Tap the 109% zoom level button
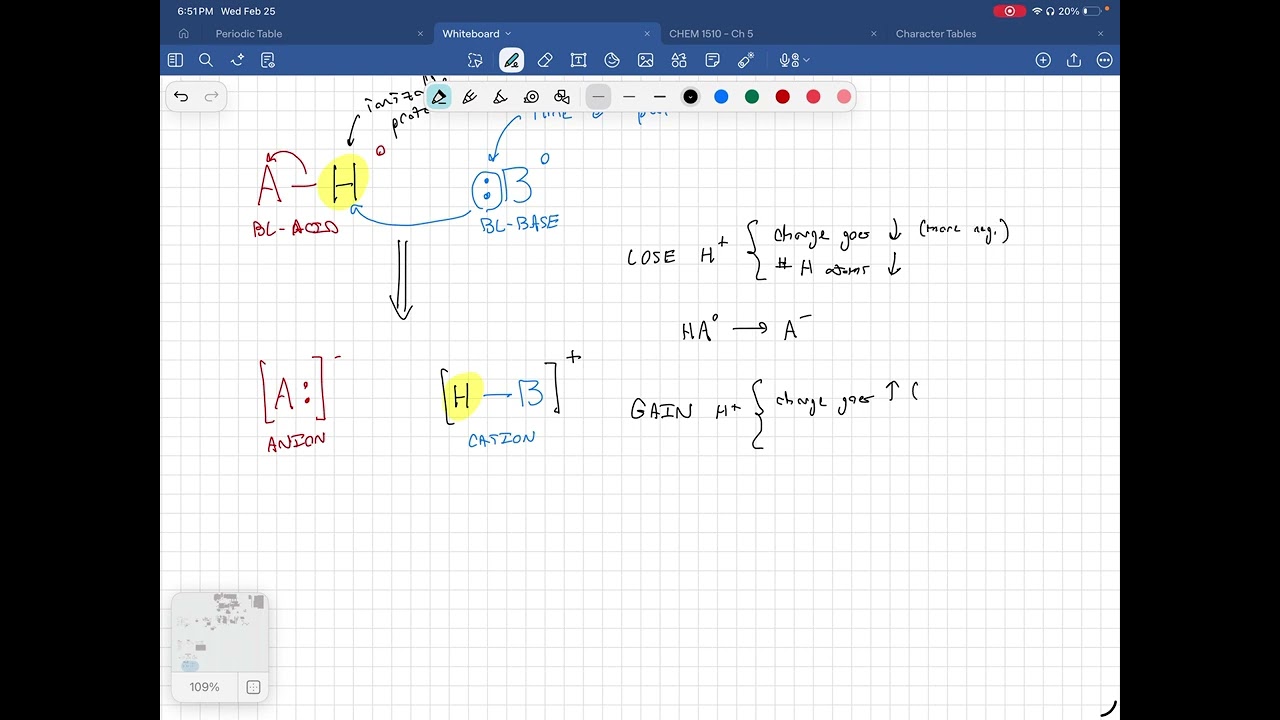Screen dimensions: 1280x720 [x=204, y=687]
